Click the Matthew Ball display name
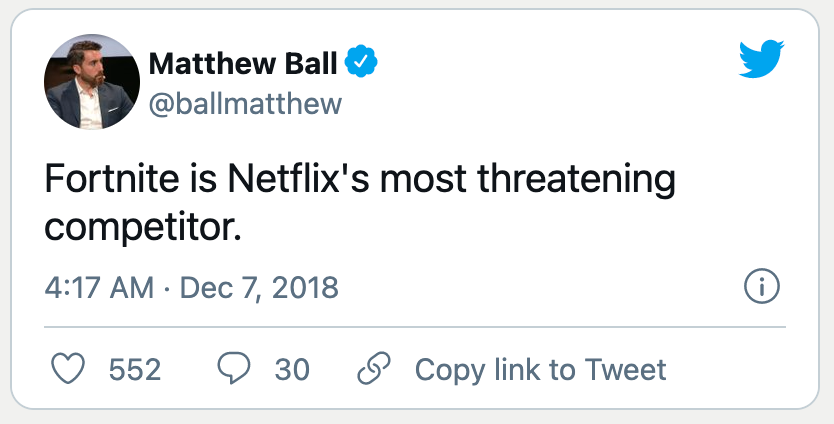 click(243, 64)
